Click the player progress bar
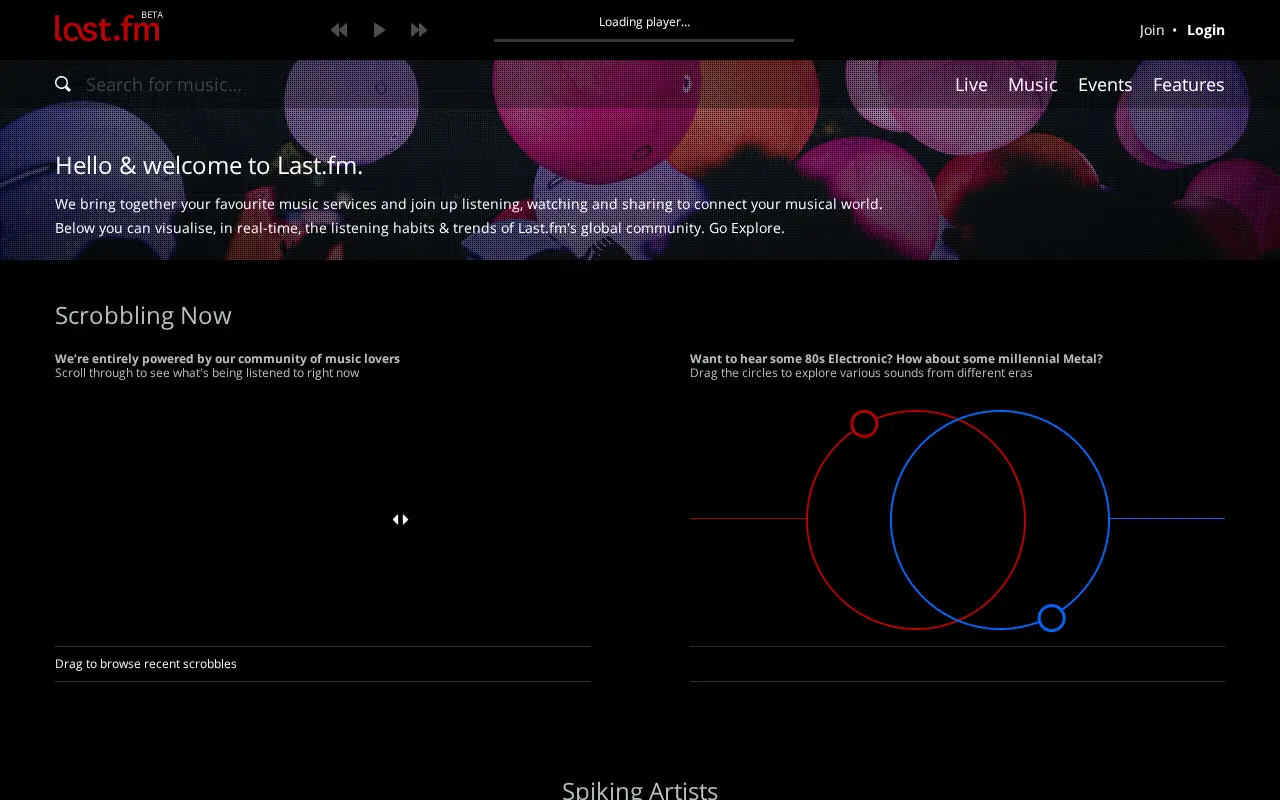The image size is (1280, 800). pos(644,40)
